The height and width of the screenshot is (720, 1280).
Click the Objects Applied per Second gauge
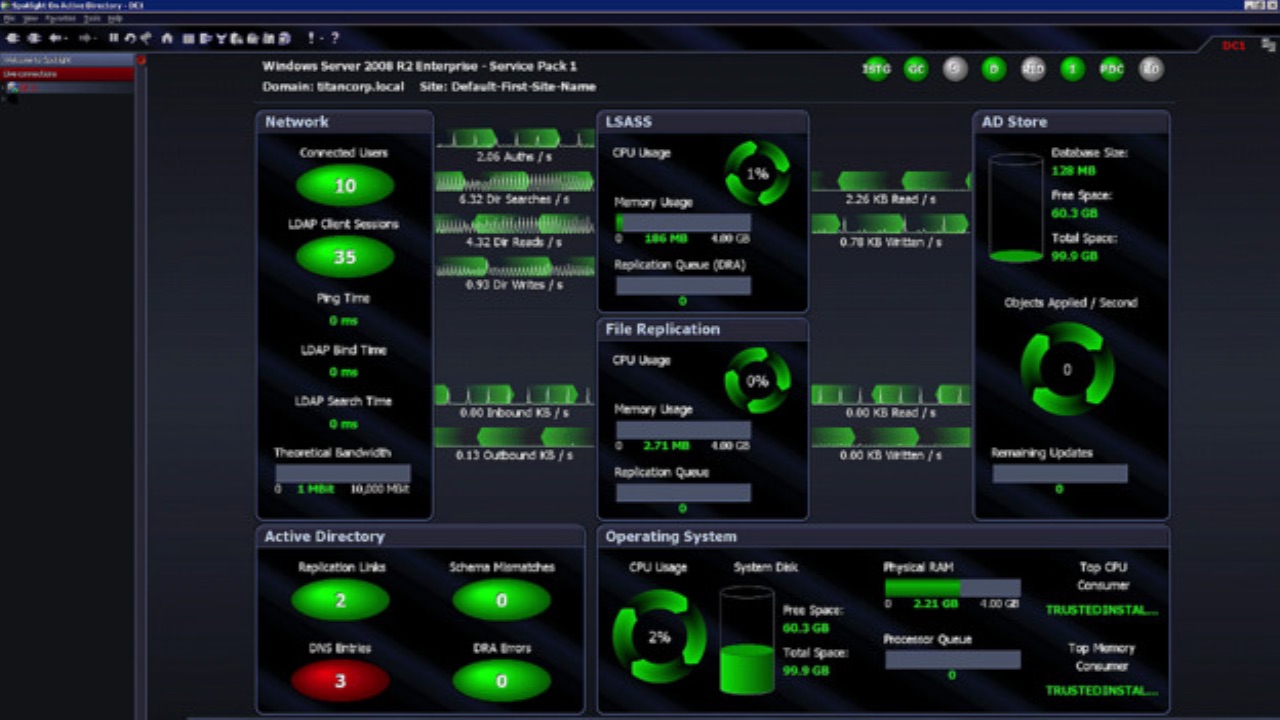(1067, 369)
